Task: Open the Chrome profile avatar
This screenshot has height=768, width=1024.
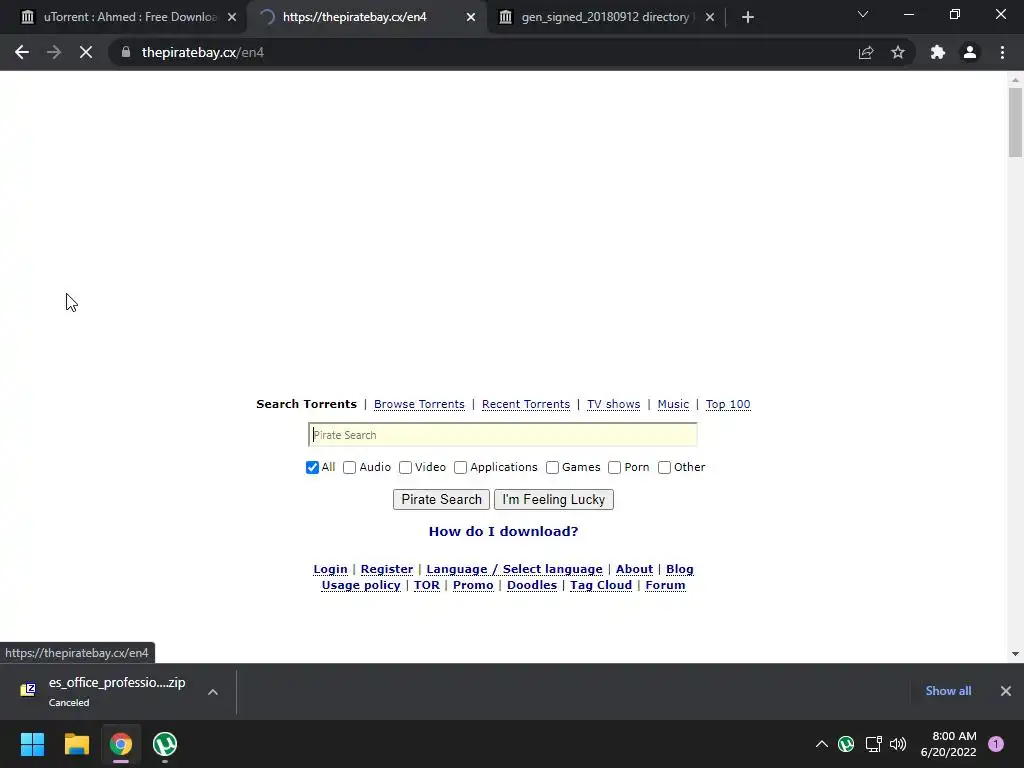Action: (x=970, y=52)
